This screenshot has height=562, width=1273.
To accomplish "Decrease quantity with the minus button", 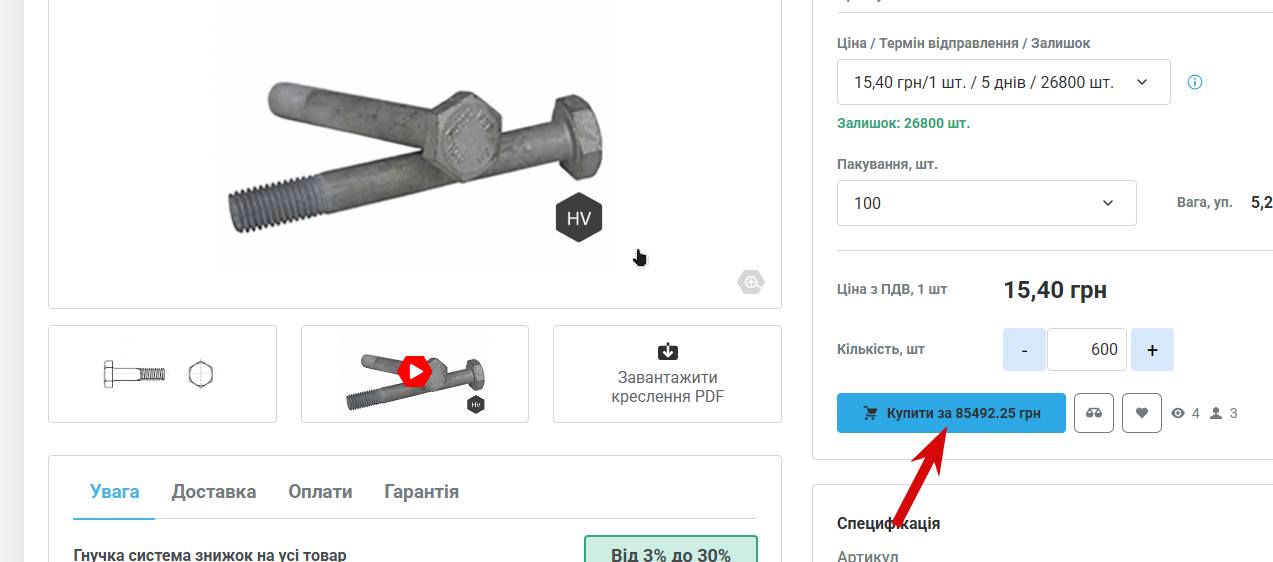I will click(x=1024, y=350).
